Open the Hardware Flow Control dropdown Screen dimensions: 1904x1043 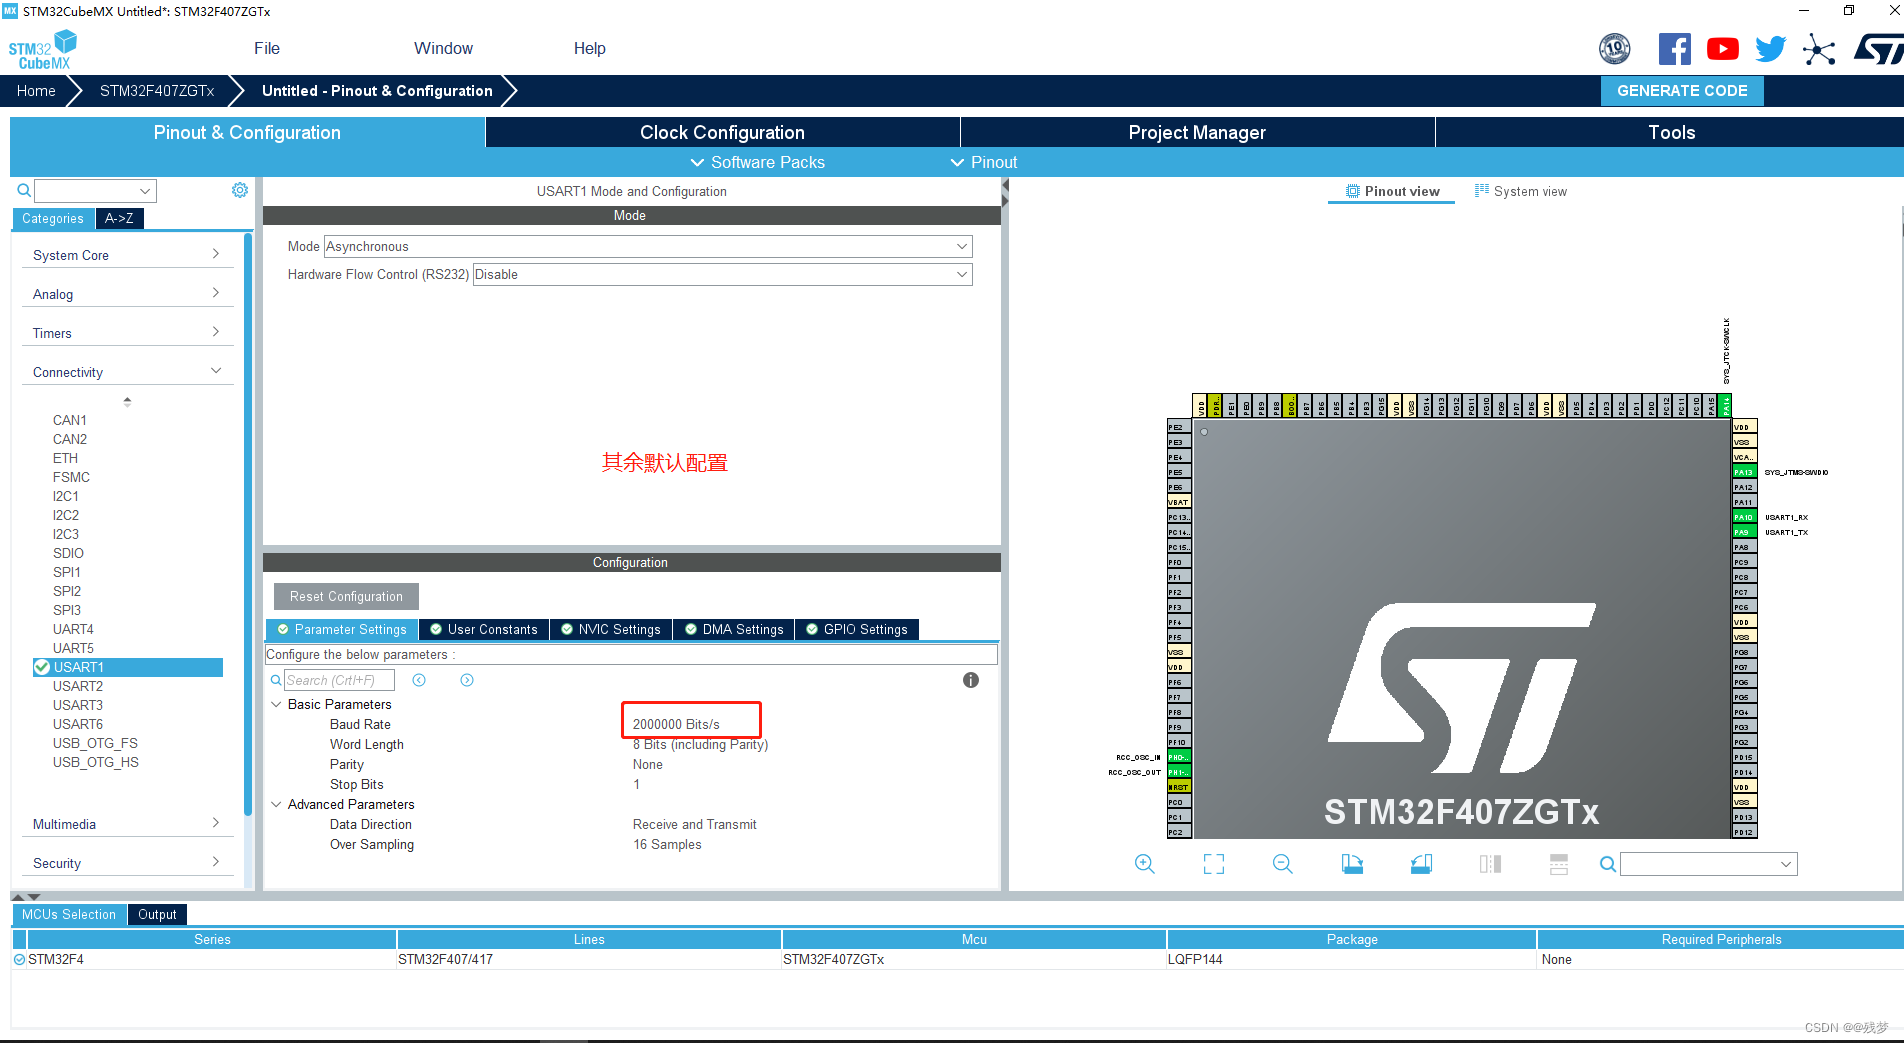(x=722, y=274)
